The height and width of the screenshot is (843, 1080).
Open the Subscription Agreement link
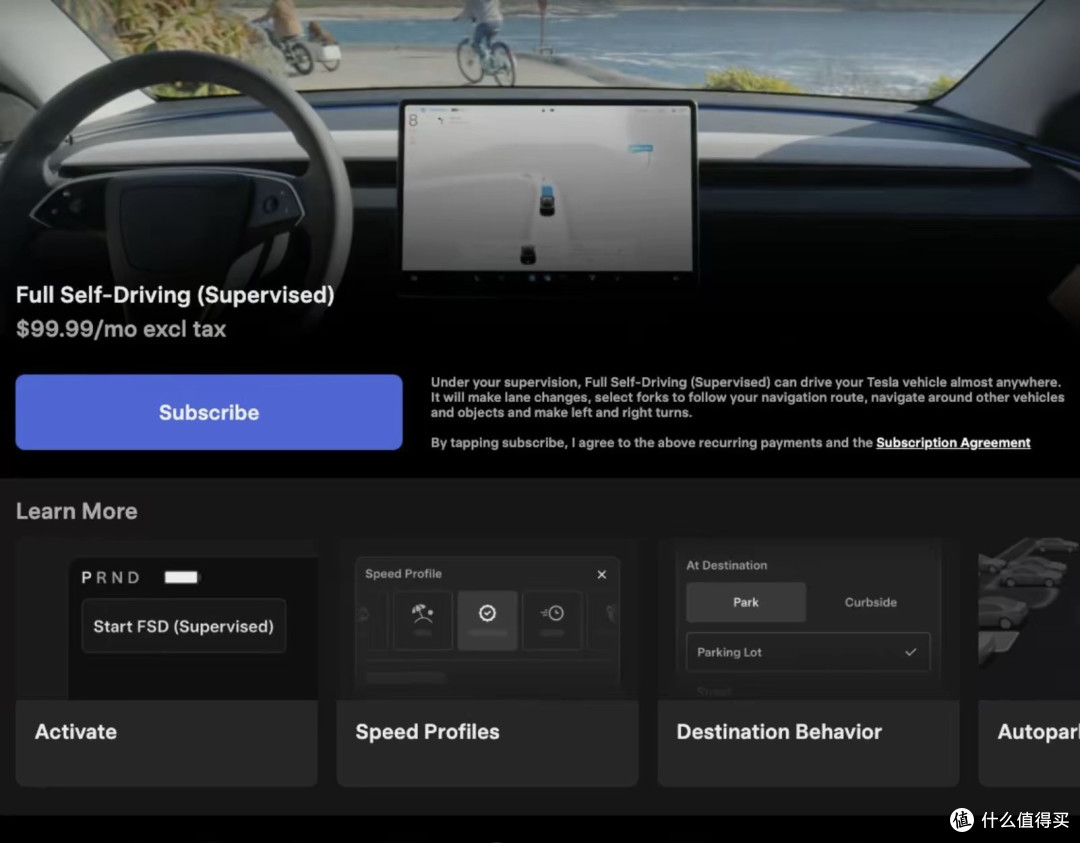[x=953, y=443]
